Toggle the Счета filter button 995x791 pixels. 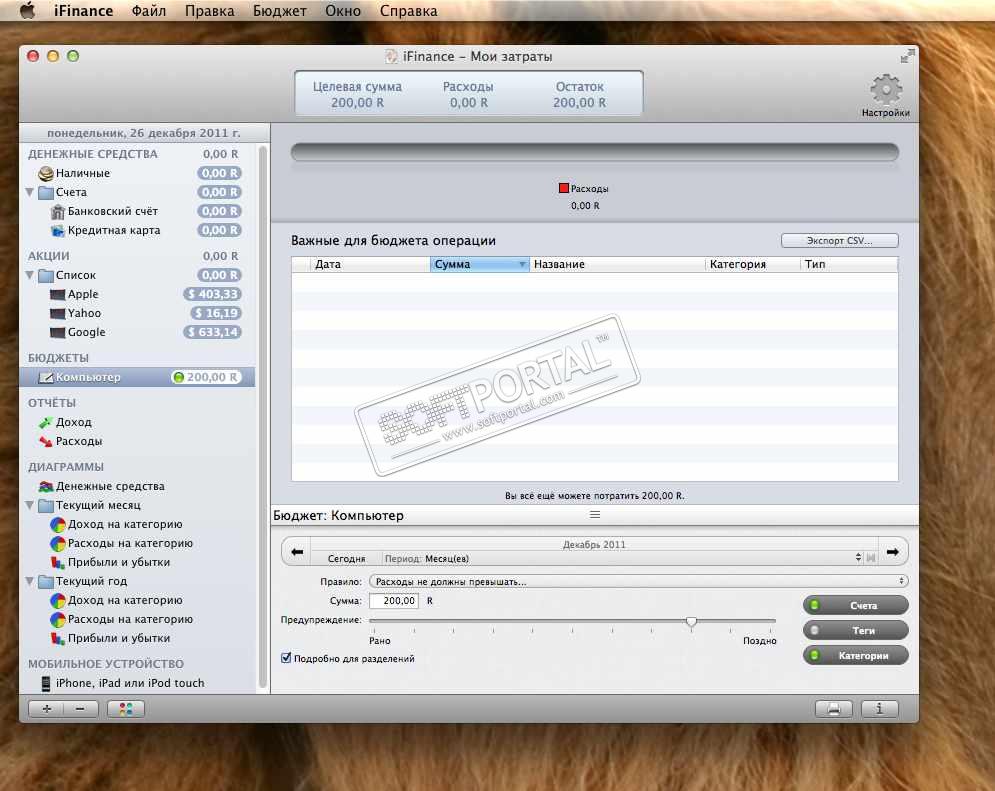pyautogui.click(x=855, y=605)
